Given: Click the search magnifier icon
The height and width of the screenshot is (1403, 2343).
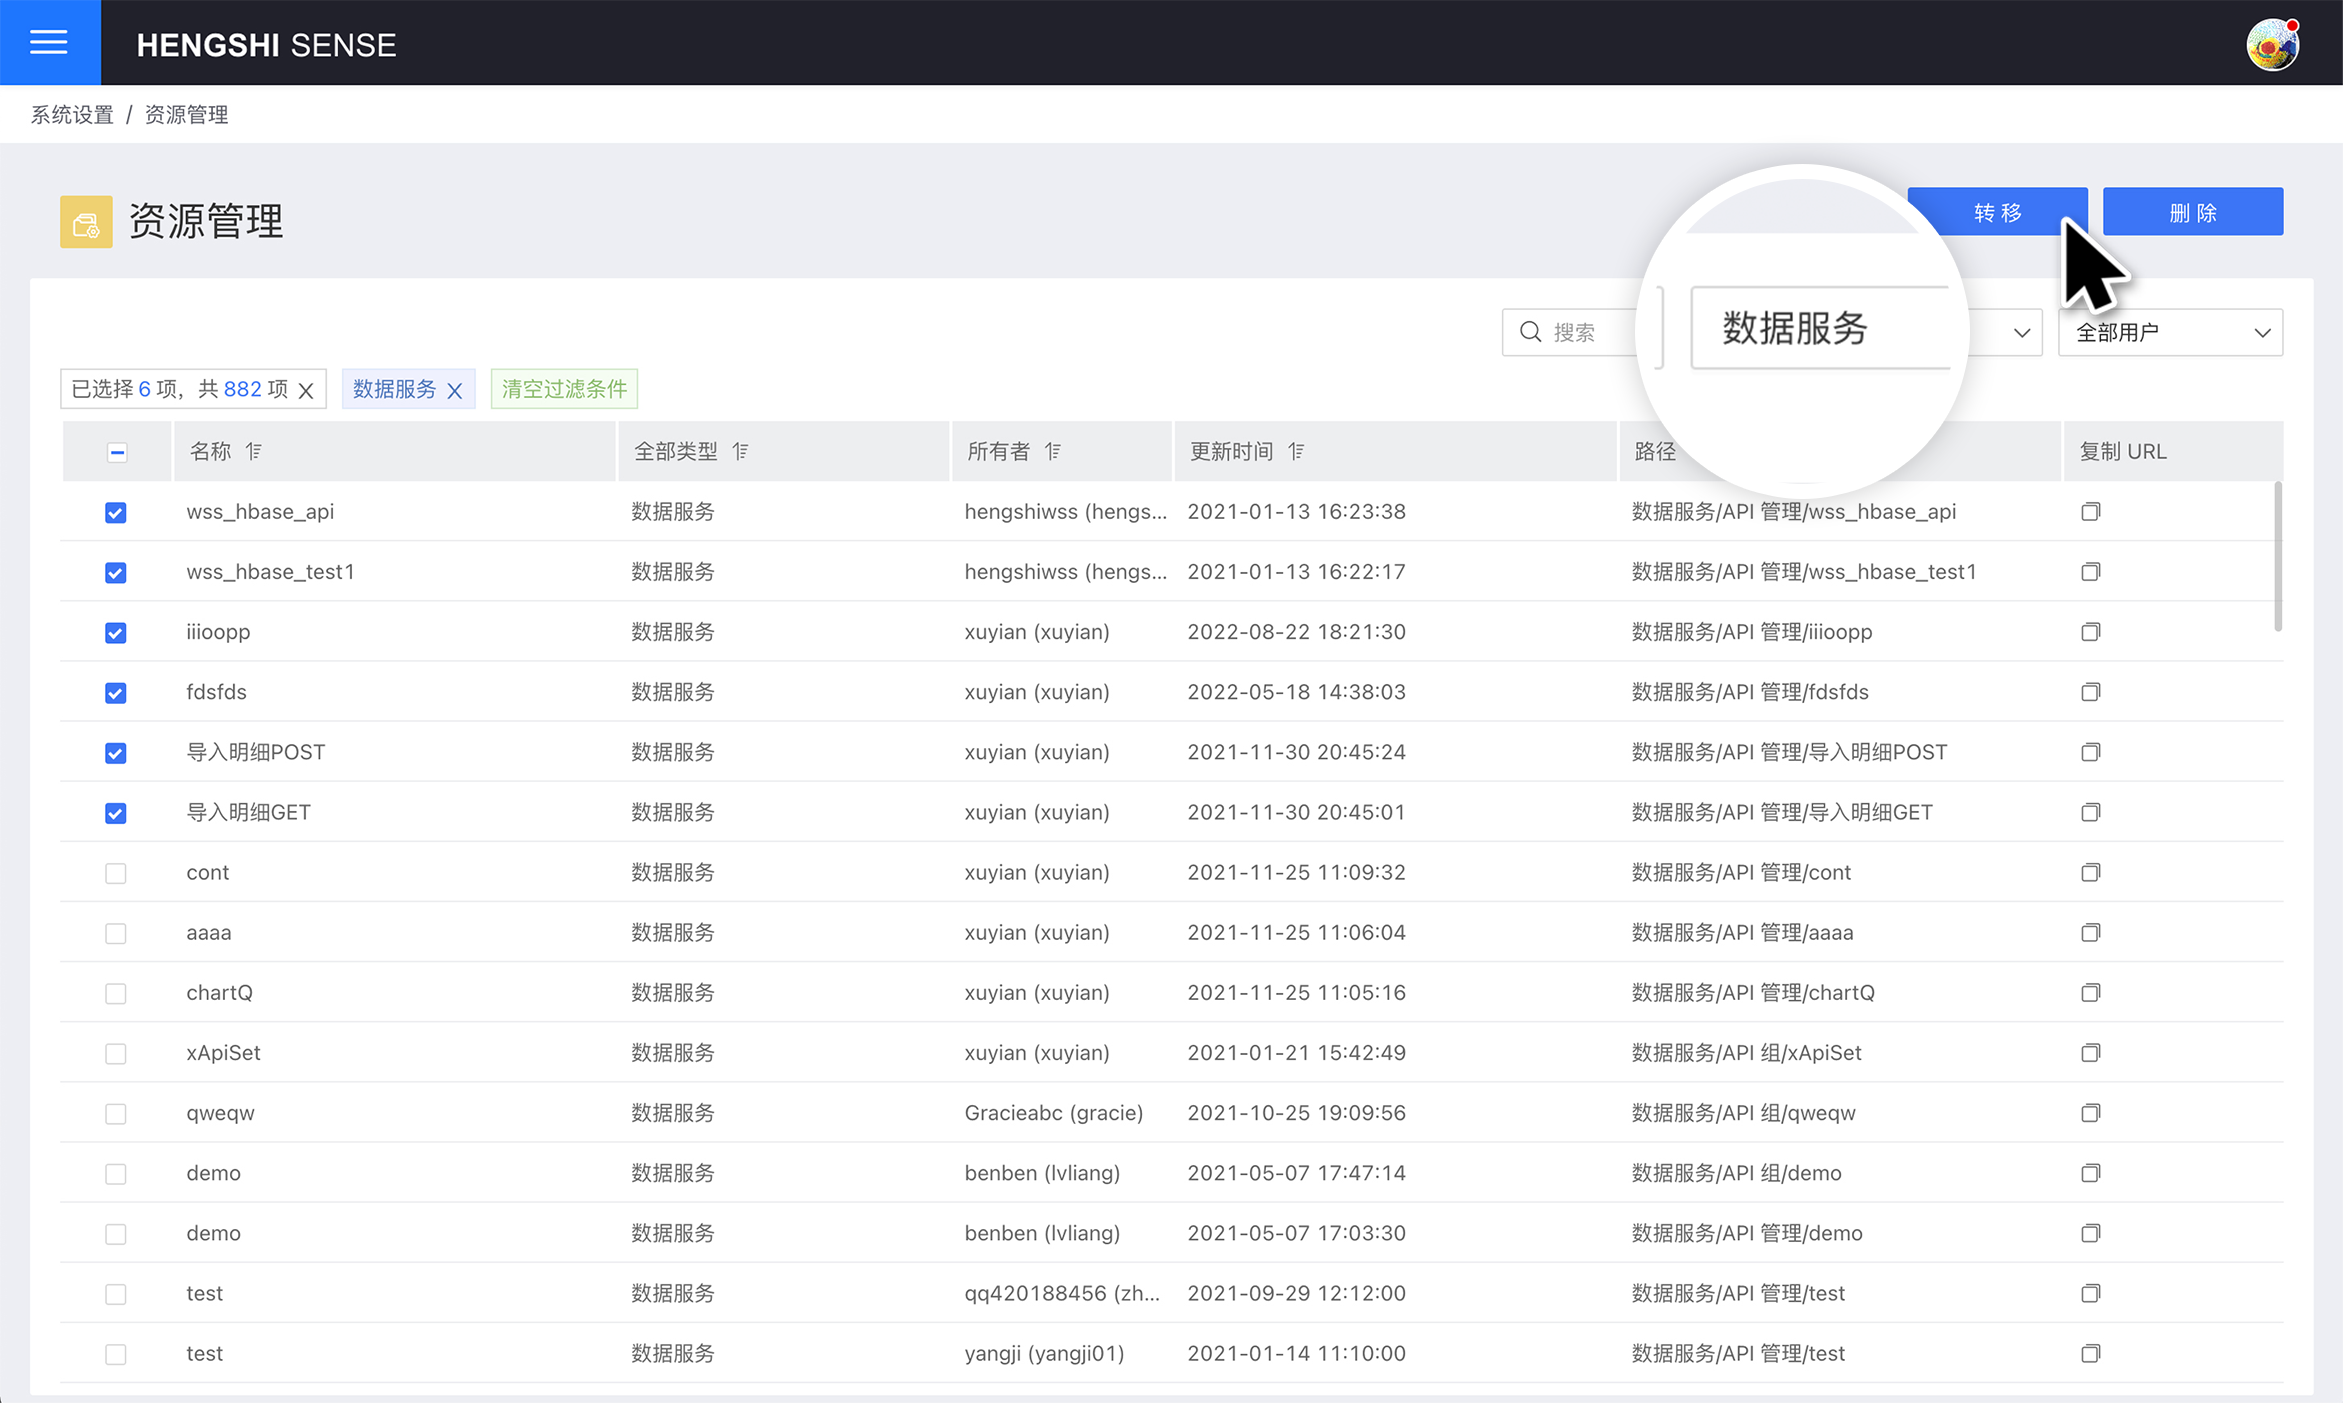Looking at the screenshot, I should click(1530, 332).
